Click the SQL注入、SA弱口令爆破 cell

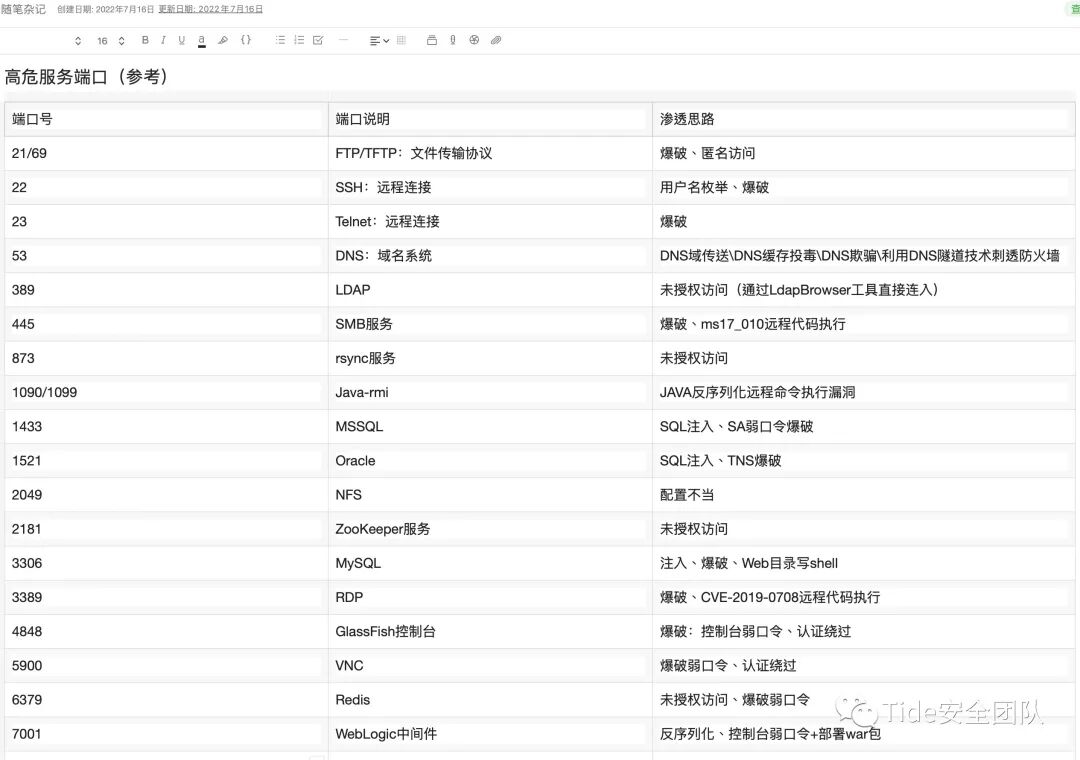point(864,427)
